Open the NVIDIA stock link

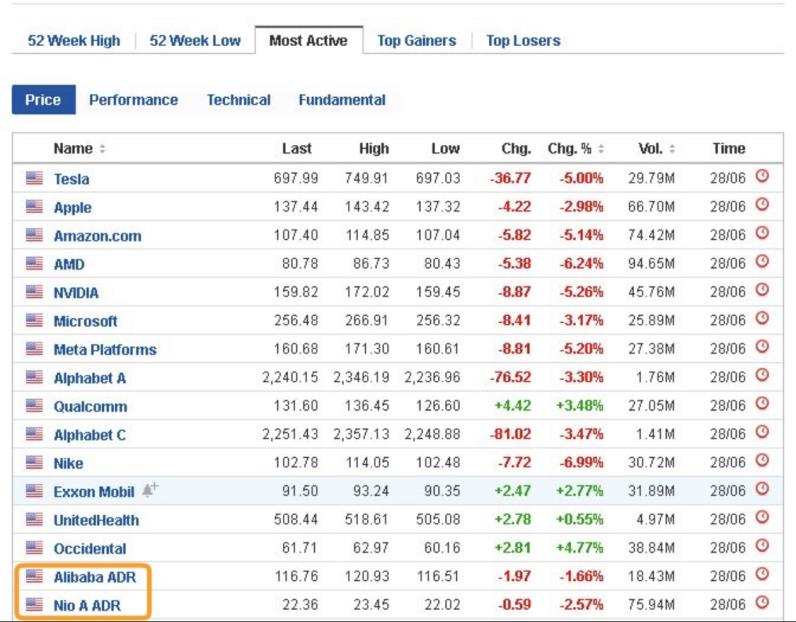76,293
